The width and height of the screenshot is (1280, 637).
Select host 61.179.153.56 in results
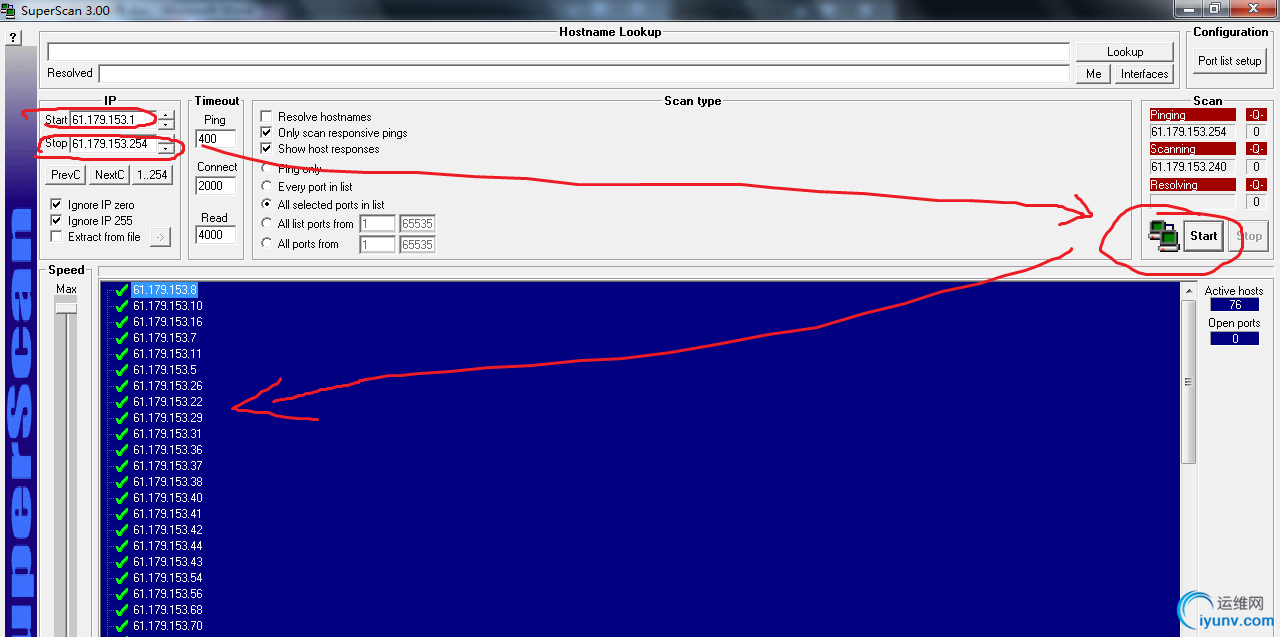coord(167,594)
